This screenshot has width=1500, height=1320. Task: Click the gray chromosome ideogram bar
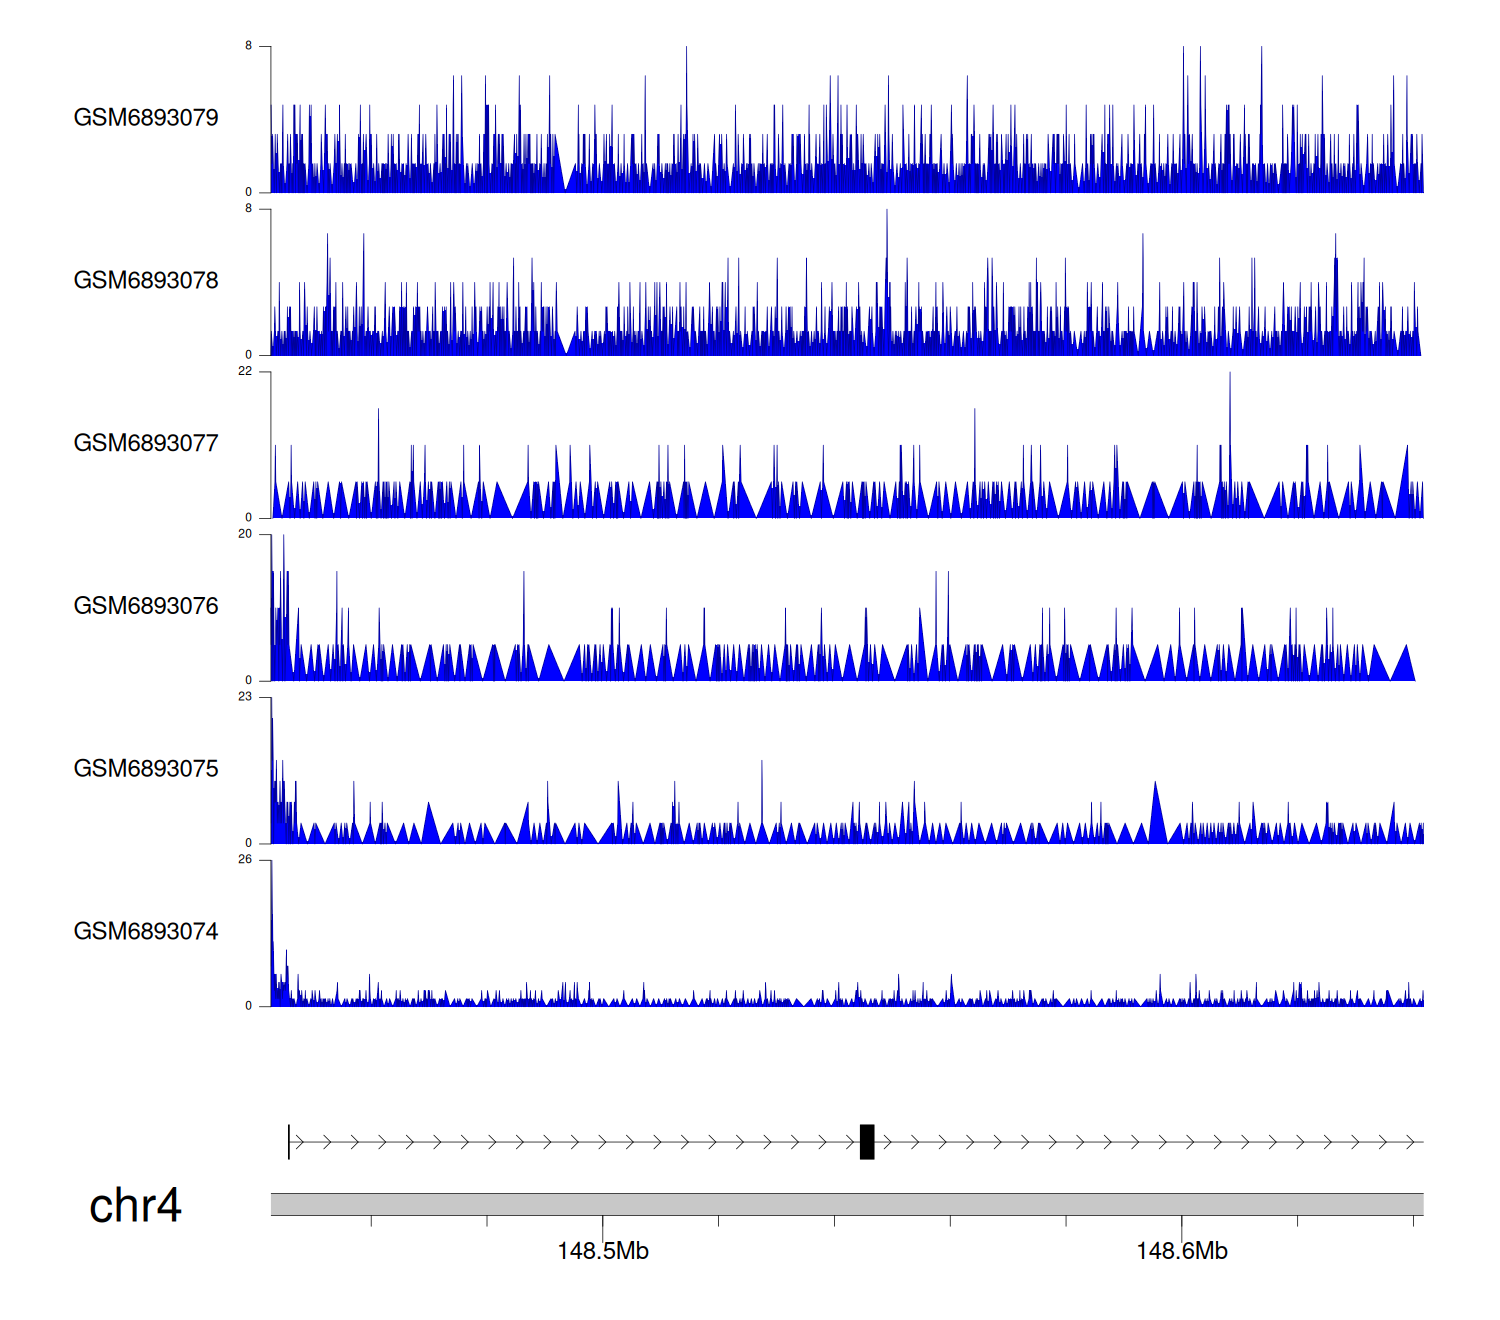point(846,1204)
